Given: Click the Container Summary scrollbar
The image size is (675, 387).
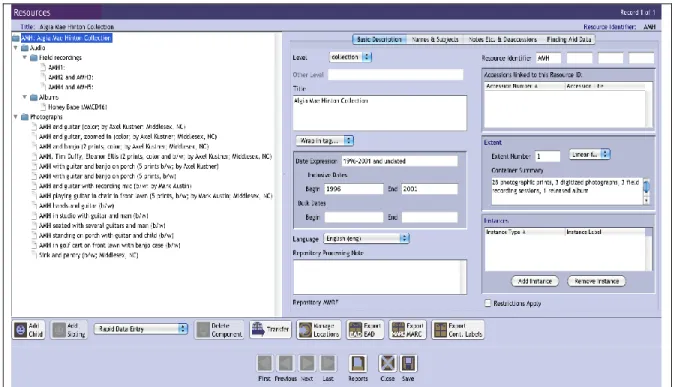Looking at the screenshot, I should coord(646,191).
